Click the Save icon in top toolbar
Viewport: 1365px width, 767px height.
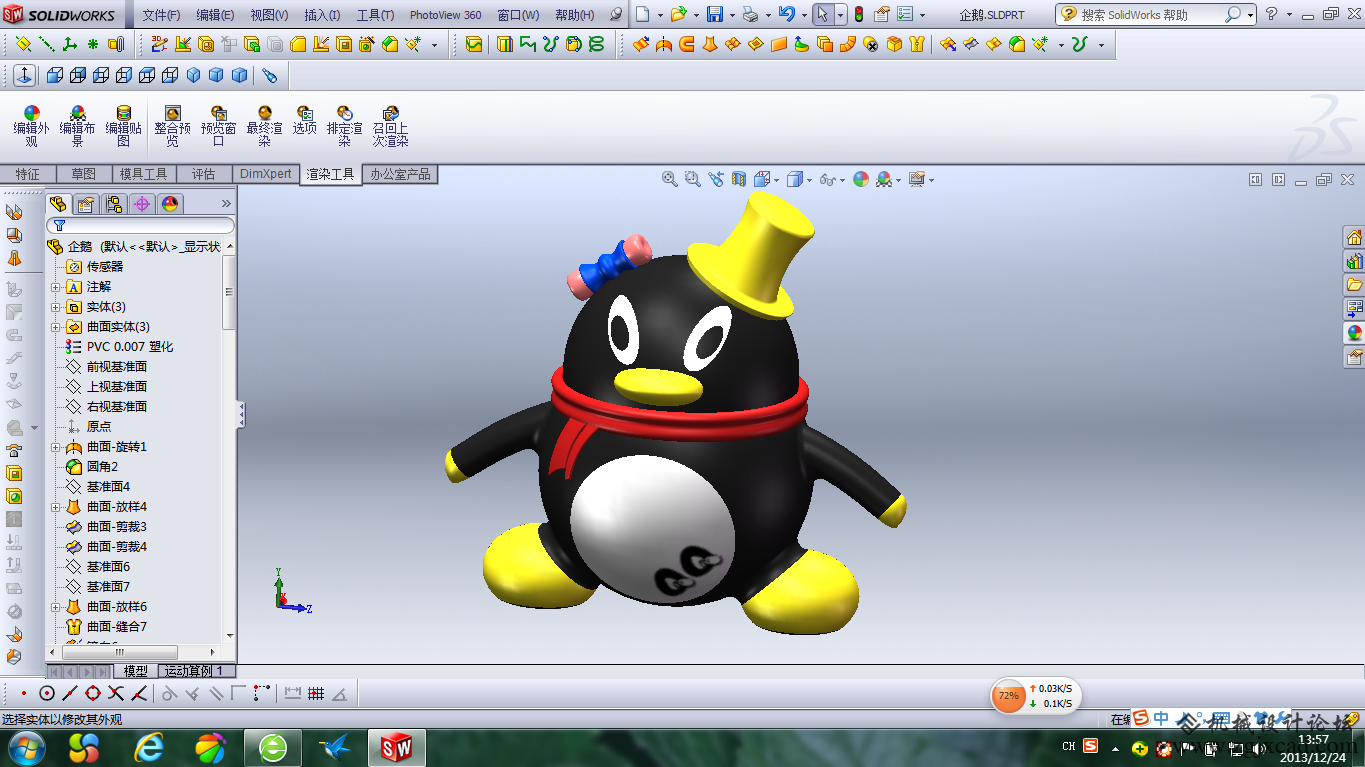pos(715,15)
